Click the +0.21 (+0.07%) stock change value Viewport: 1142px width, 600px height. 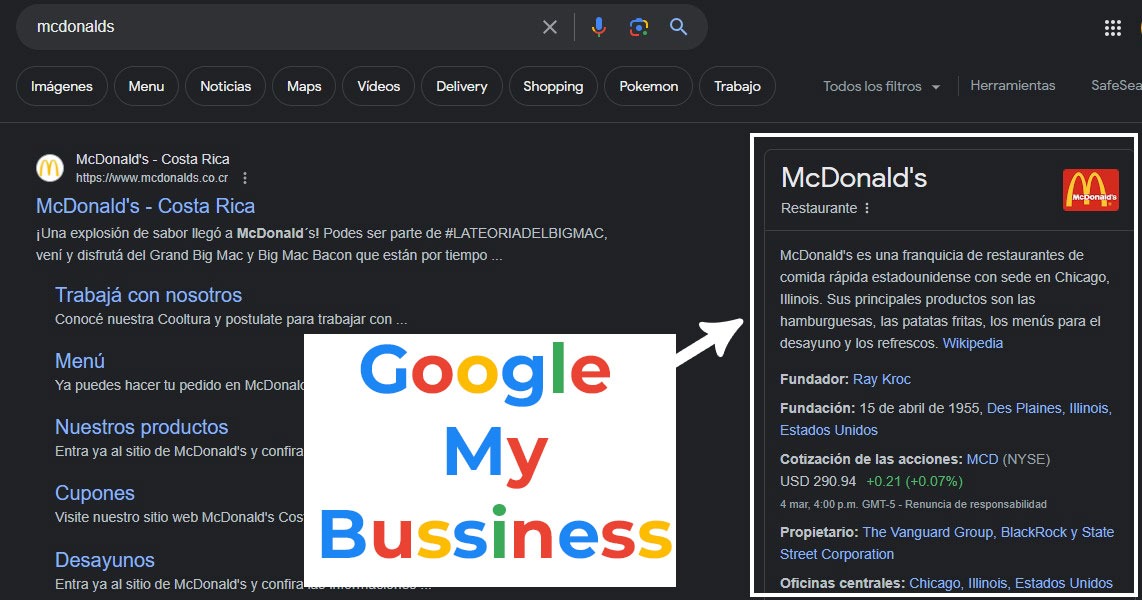914,481
